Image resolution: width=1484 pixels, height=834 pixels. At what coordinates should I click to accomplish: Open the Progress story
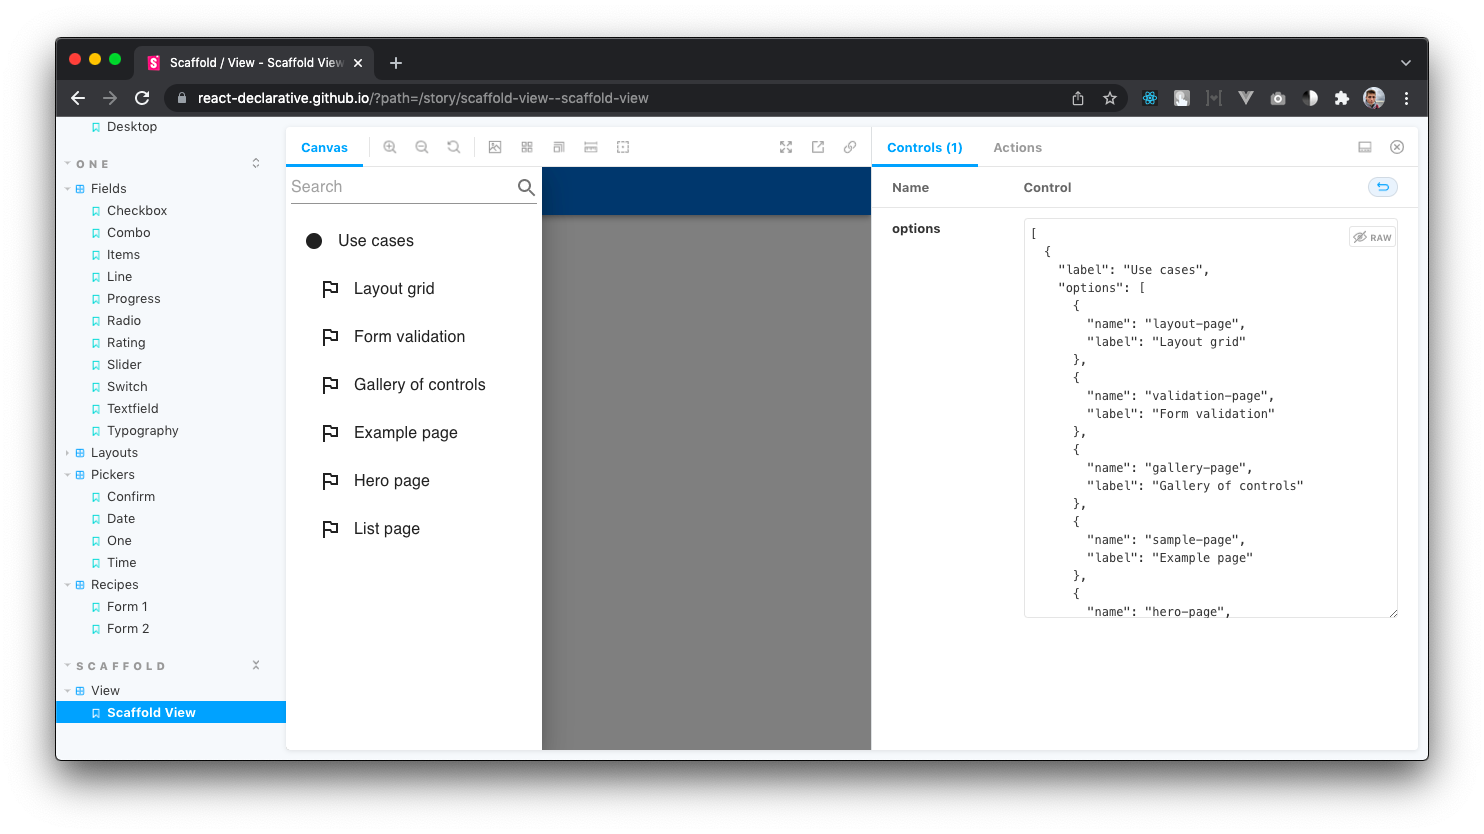[x=134, y=299]
